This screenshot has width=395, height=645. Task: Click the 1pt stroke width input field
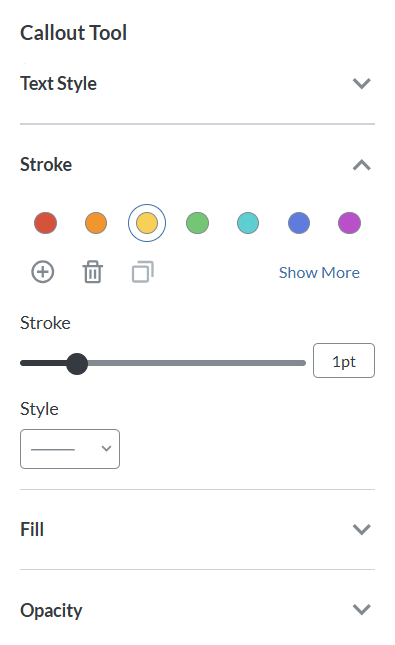pyautogui.click(x=344, y=360)
